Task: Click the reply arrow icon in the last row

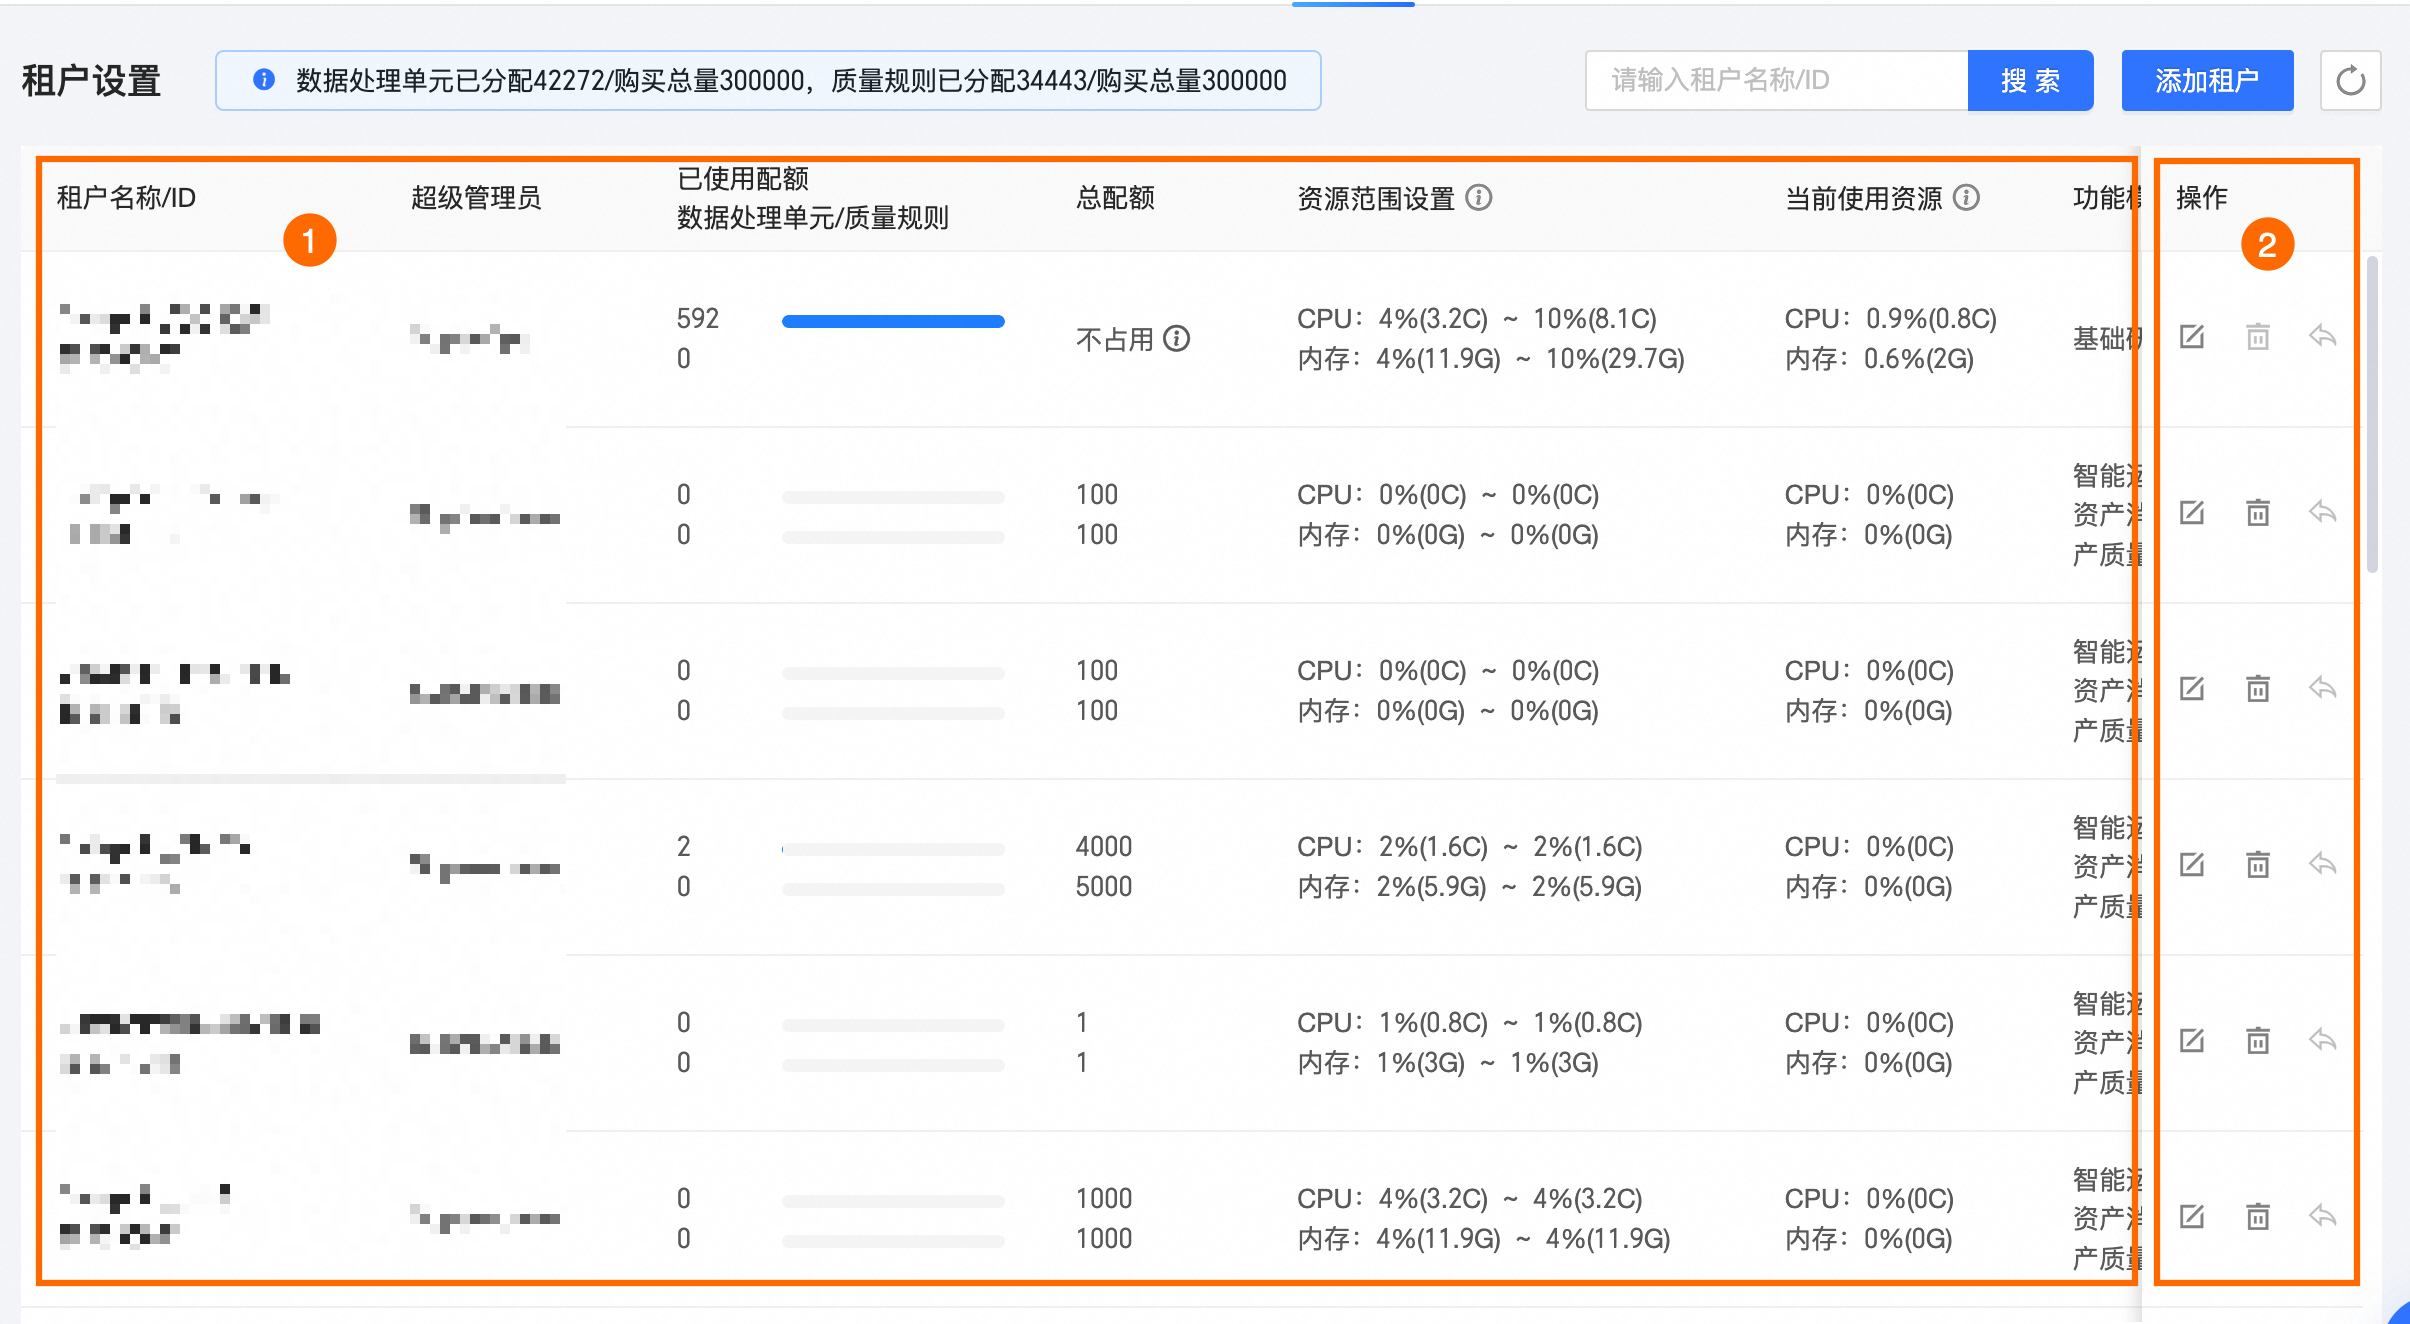Action: [x=2322, y=1216]
